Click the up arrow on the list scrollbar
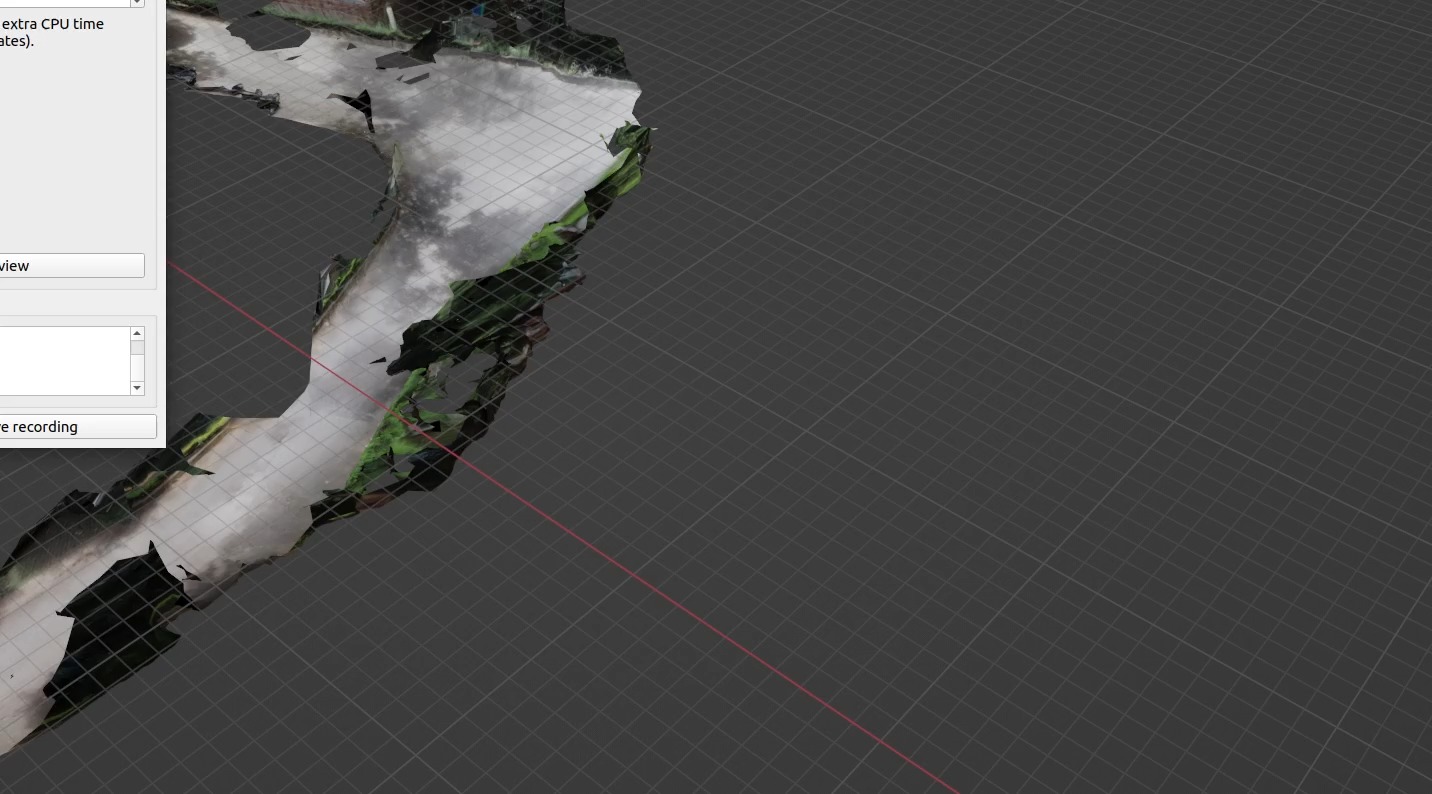The image size is (1432, 794). [x=137, y=332]
